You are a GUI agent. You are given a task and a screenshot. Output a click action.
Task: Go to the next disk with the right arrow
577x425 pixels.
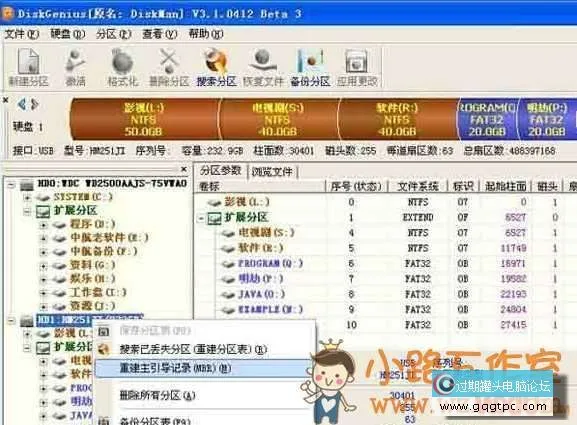35,105
